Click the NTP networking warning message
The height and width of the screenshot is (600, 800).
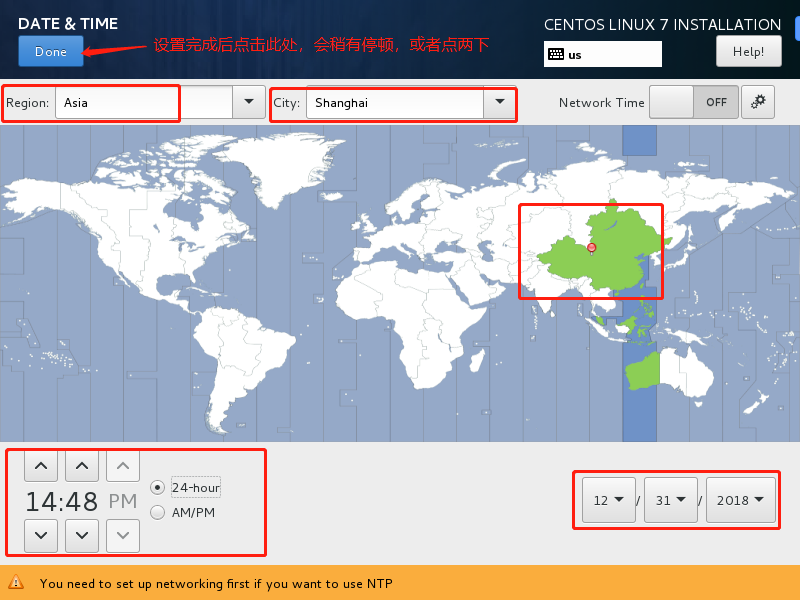pos(216,583)
